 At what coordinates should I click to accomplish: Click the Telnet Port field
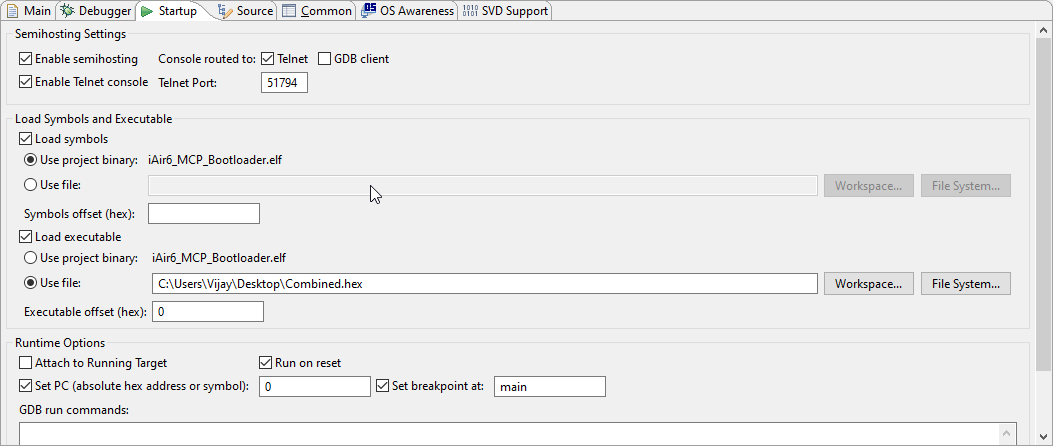285,83
